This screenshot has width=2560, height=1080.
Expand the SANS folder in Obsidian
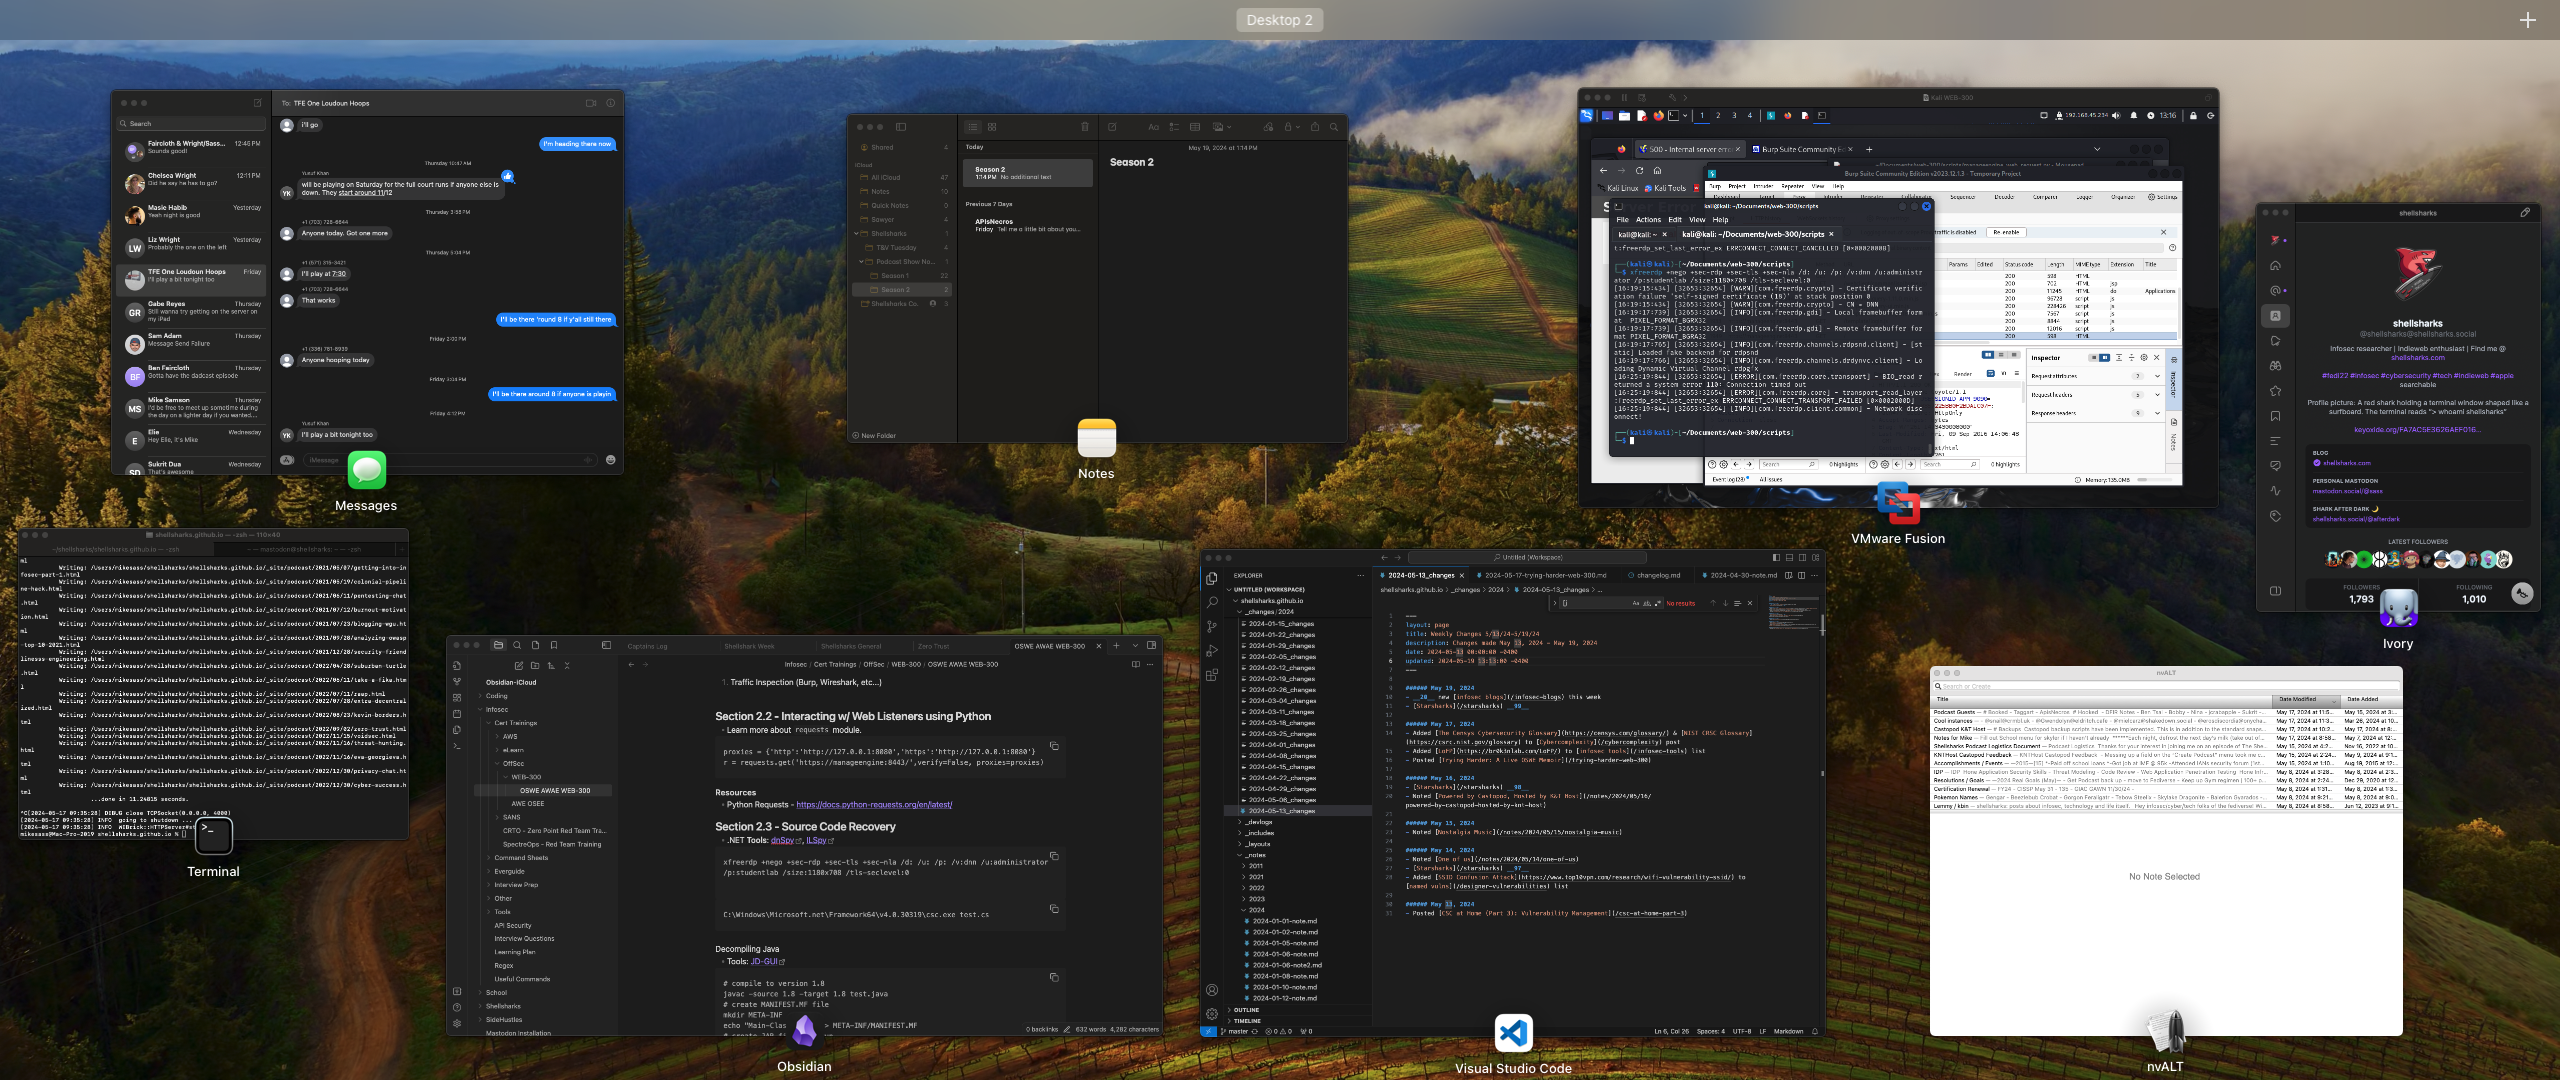[511, 817]
